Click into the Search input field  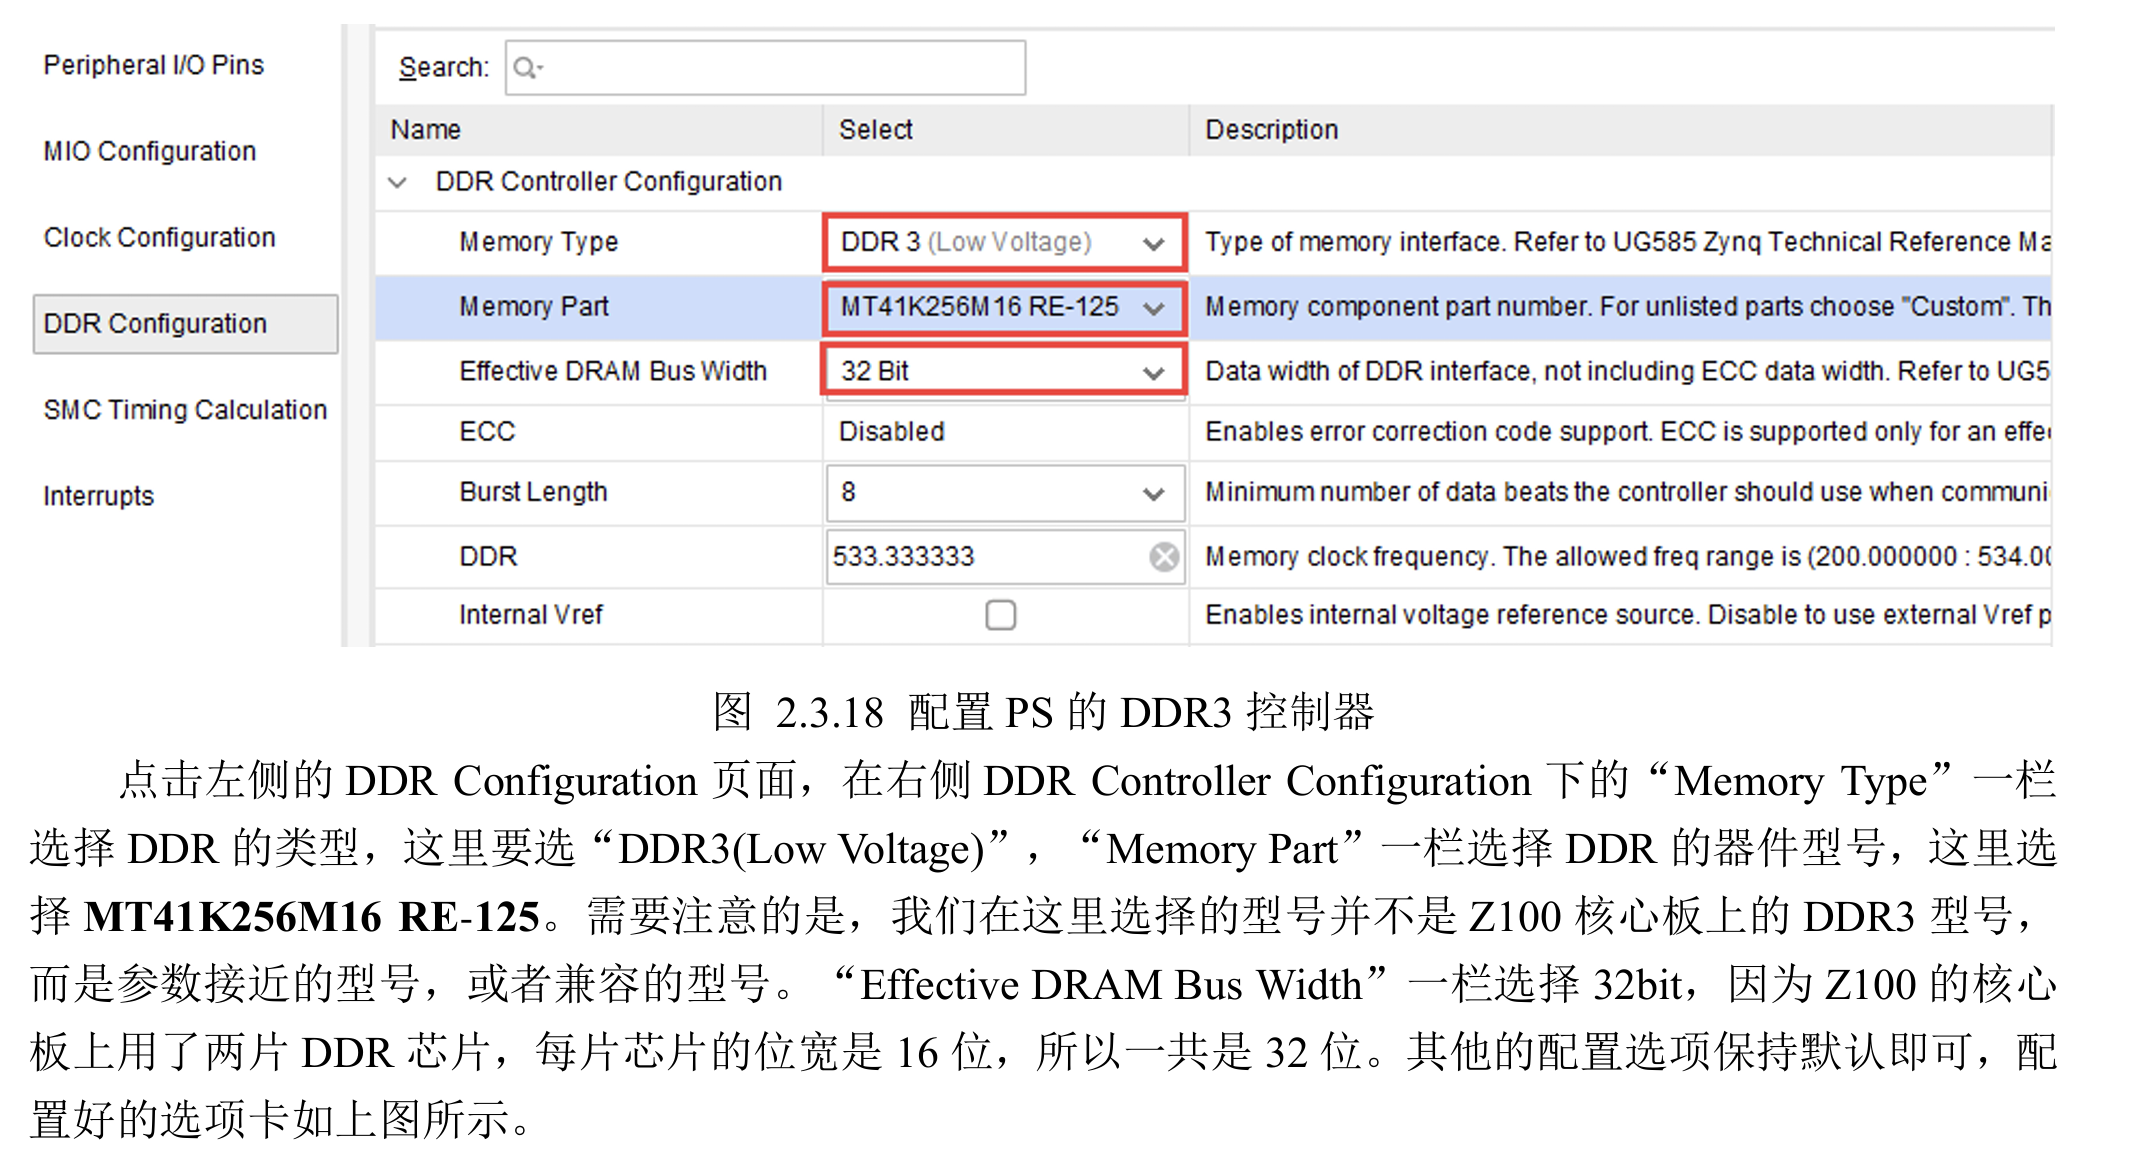coord(765,68)
